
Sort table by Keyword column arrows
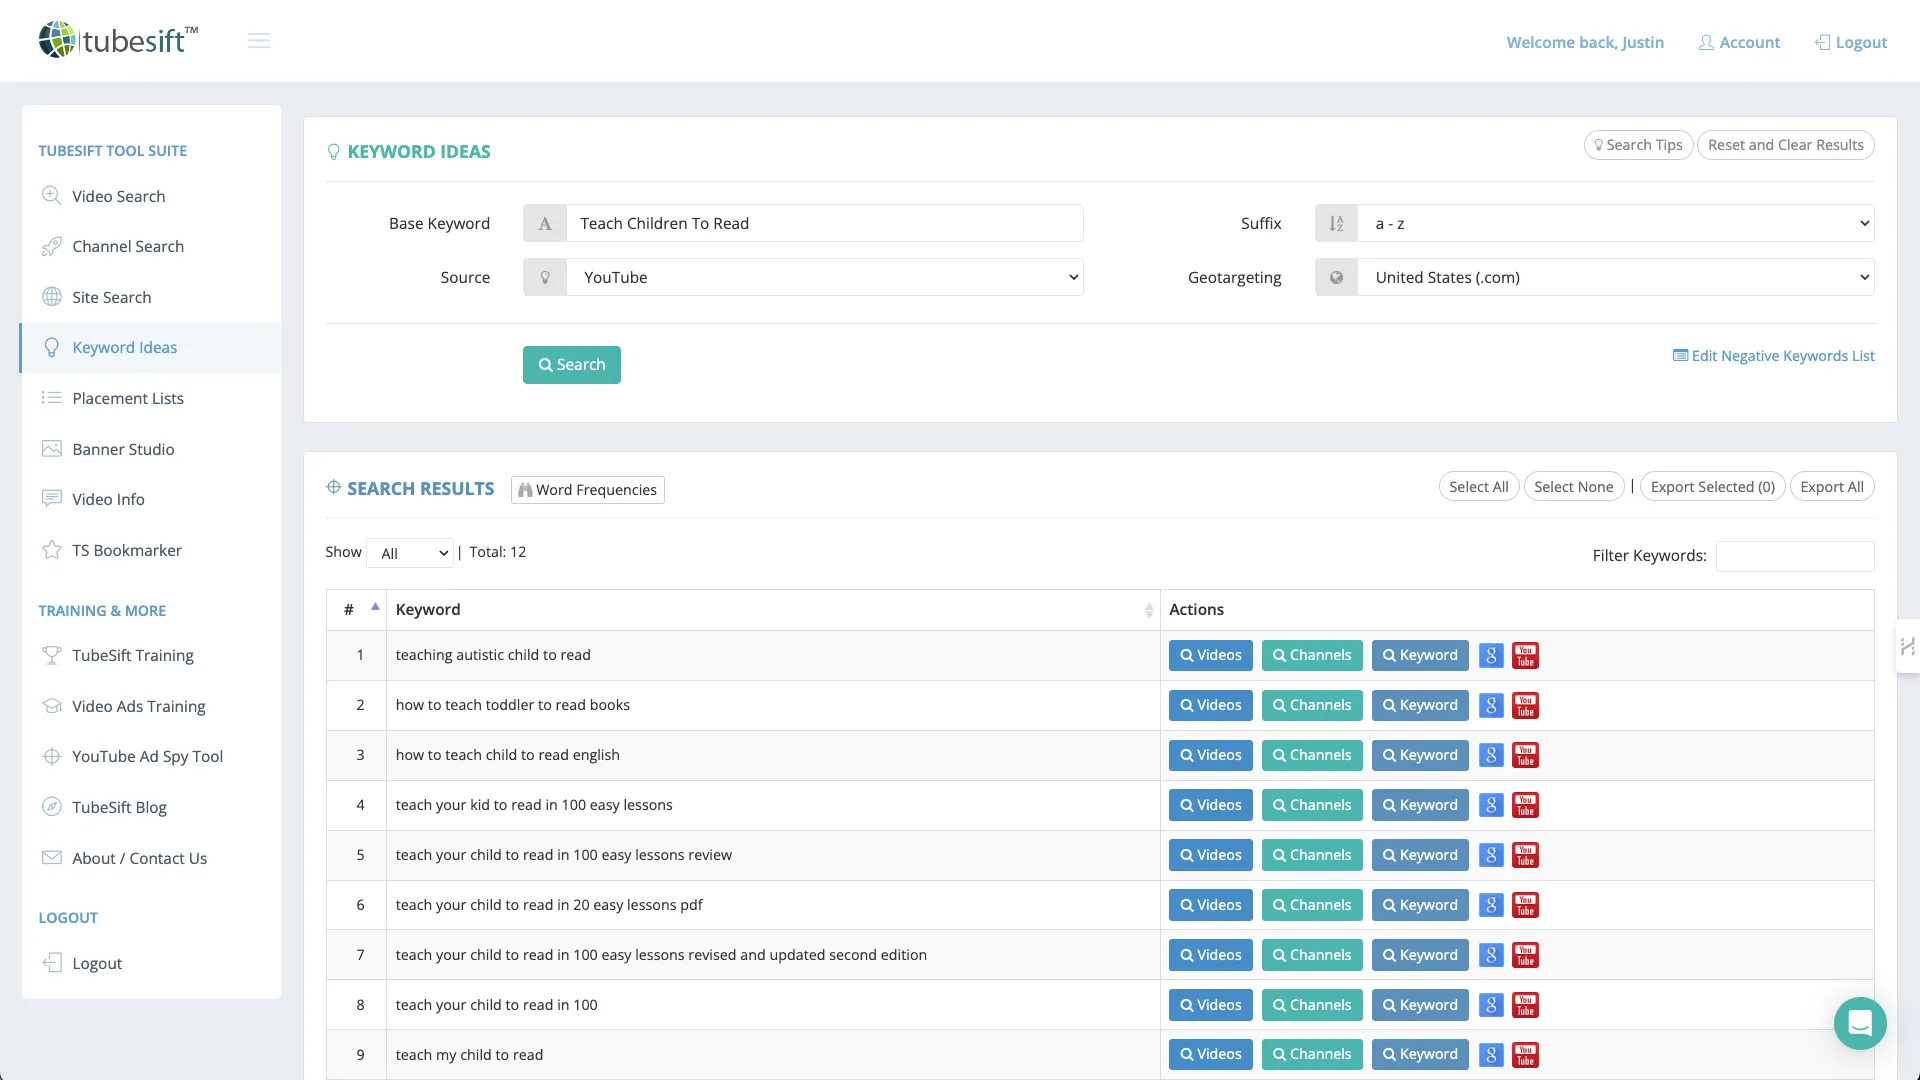pos(1149,610)
